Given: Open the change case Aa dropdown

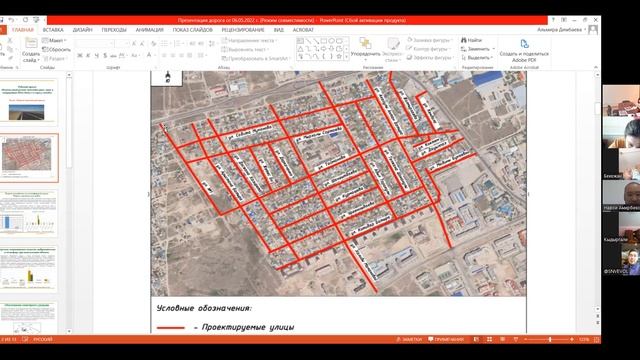Looking at the screenshot, I should (135, 56).
